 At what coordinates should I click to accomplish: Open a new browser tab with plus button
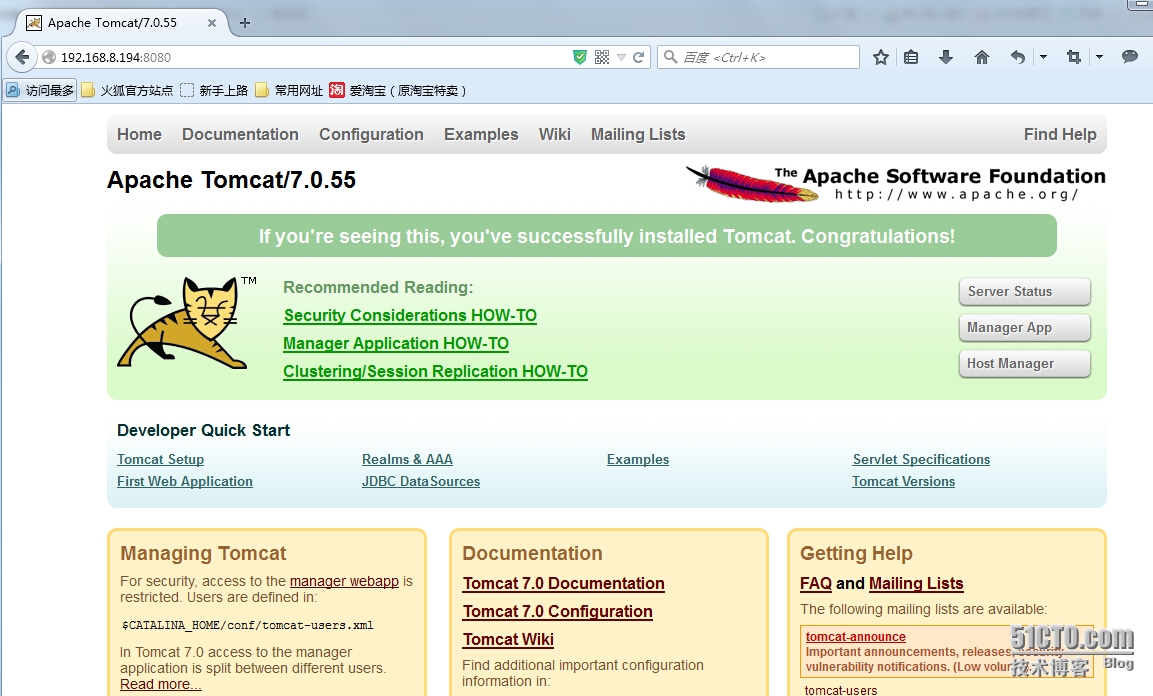tap(245, 23)
